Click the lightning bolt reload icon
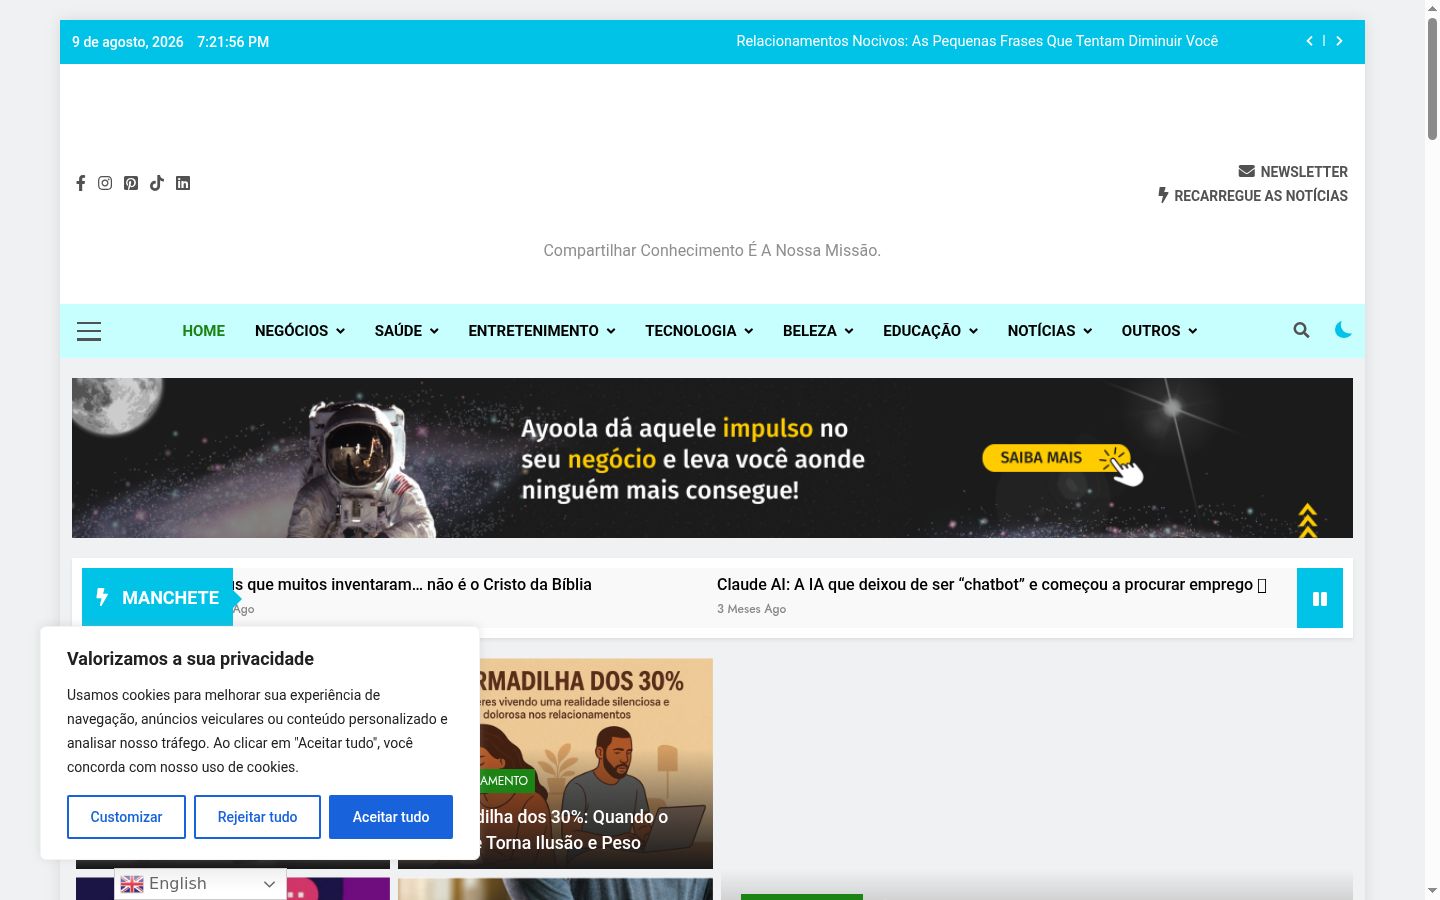 pos(1163,195)
